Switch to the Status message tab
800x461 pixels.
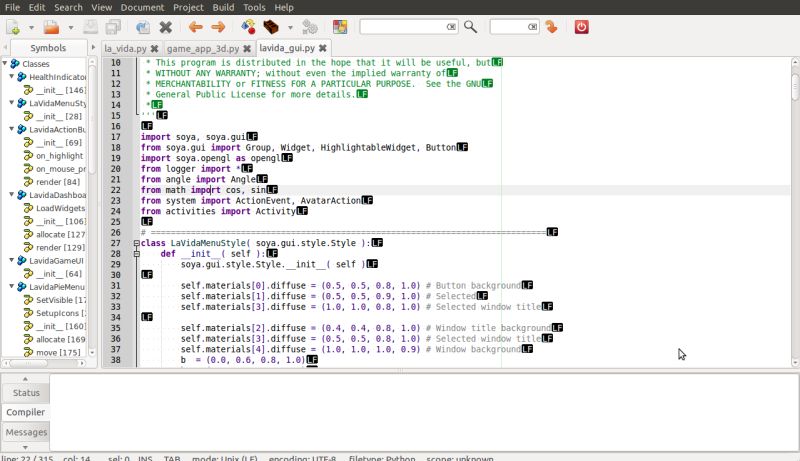click(26, 393)
